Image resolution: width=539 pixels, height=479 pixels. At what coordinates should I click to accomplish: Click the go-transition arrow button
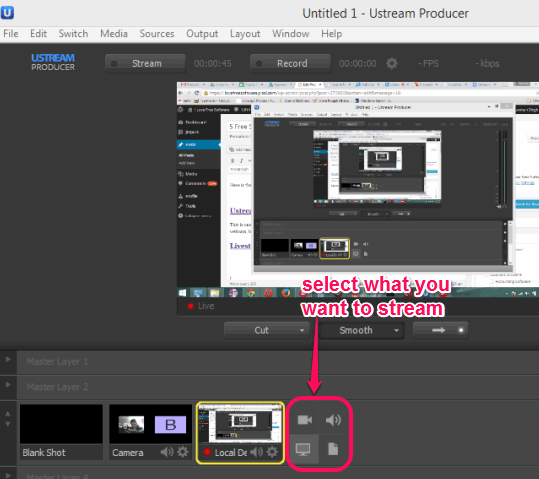click(440, 330)
